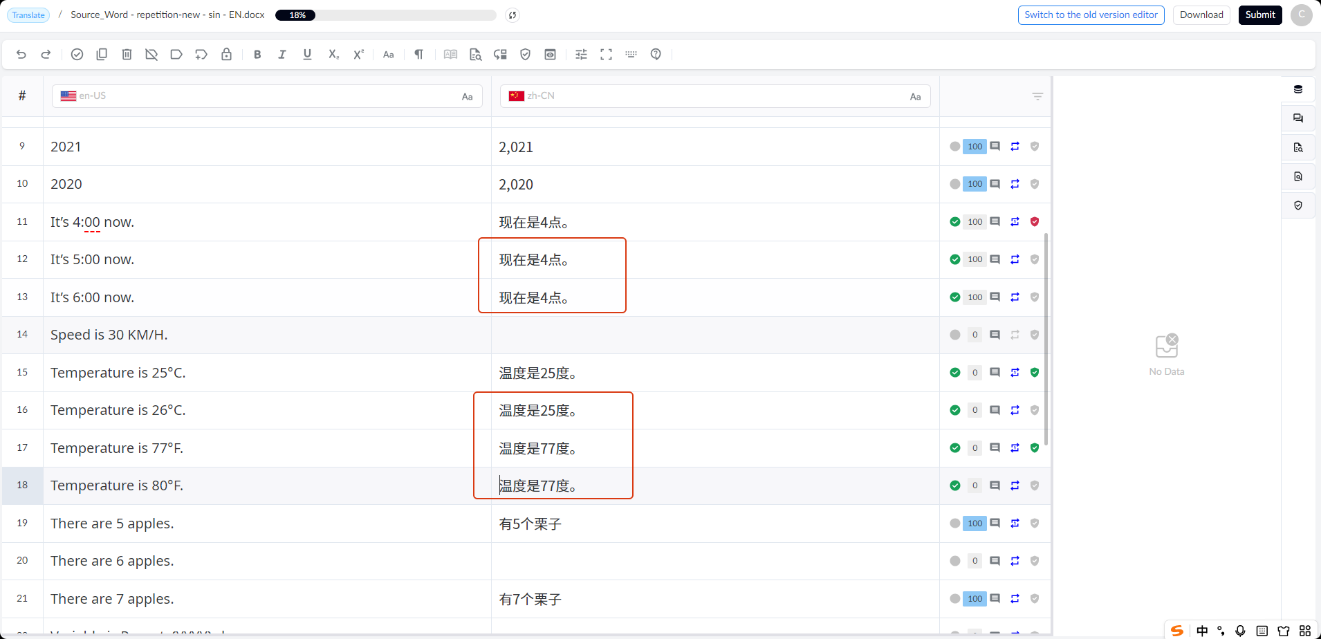Click the shield QA check toolbar icon
The height and width of the screenshot is (639, 1321).
coord(525,54)
